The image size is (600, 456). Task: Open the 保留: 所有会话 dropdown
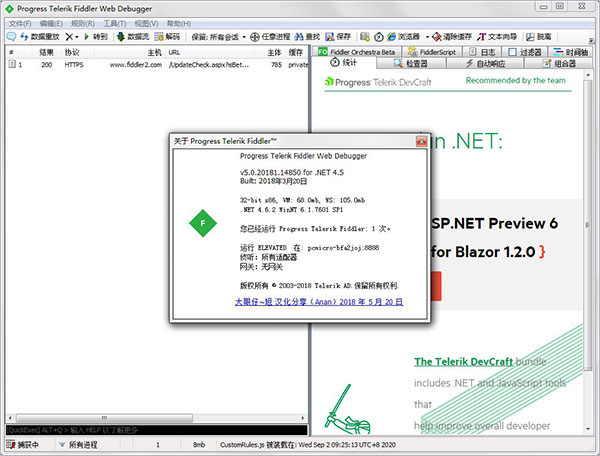tap(218, 37)
